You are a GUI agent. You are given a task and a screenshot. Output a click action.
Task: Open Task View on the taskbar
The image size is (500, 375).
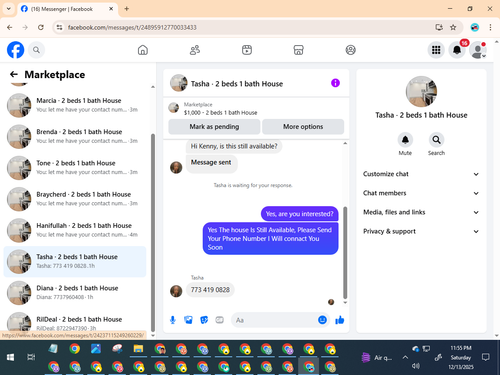[31, 357]
